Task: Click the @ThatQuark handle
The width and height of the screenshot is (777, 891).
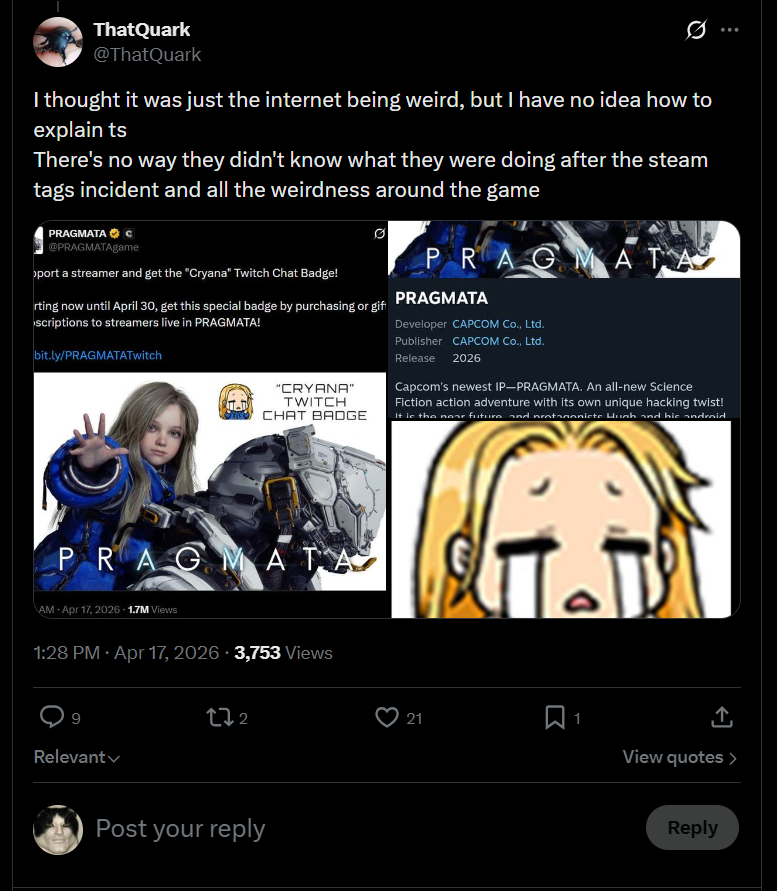Action: point(147,54)
